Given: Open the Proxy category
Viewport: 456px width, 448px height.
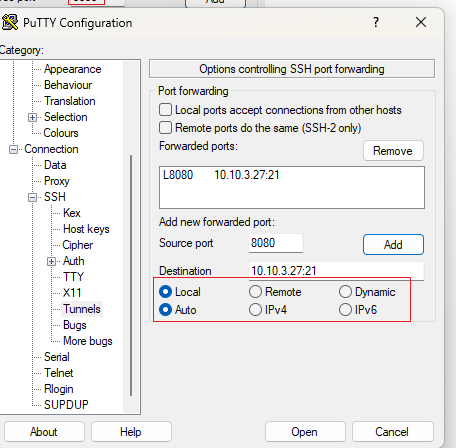Looking at the screenshot, I should (x=57, y=181).
